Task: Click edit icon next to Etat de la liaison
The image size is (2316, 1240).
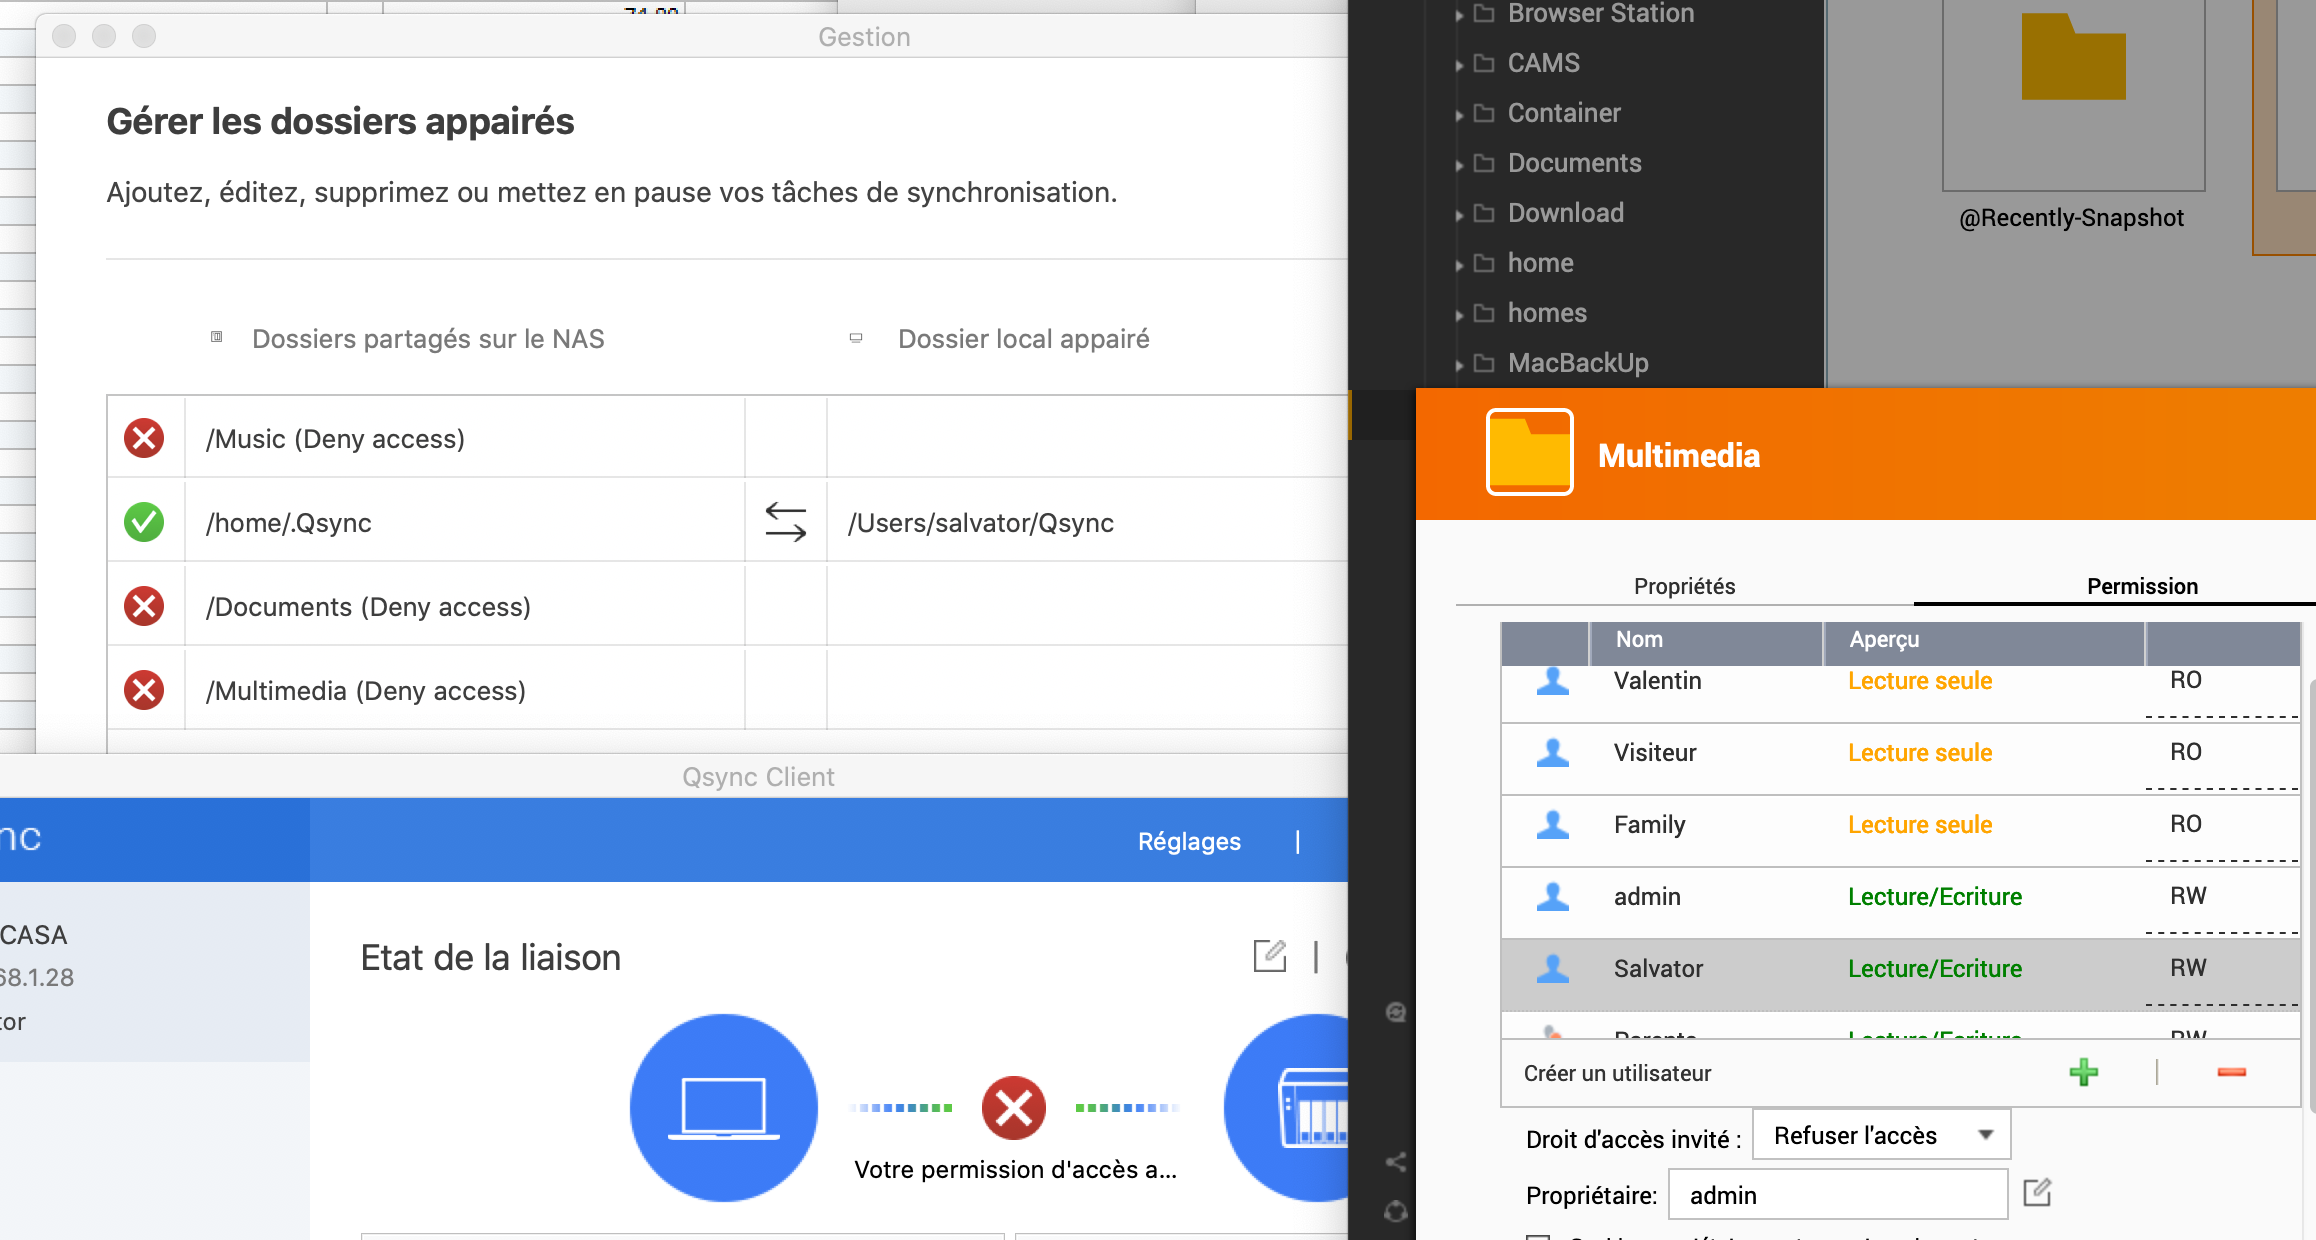Action: (x=1269, y=956)
